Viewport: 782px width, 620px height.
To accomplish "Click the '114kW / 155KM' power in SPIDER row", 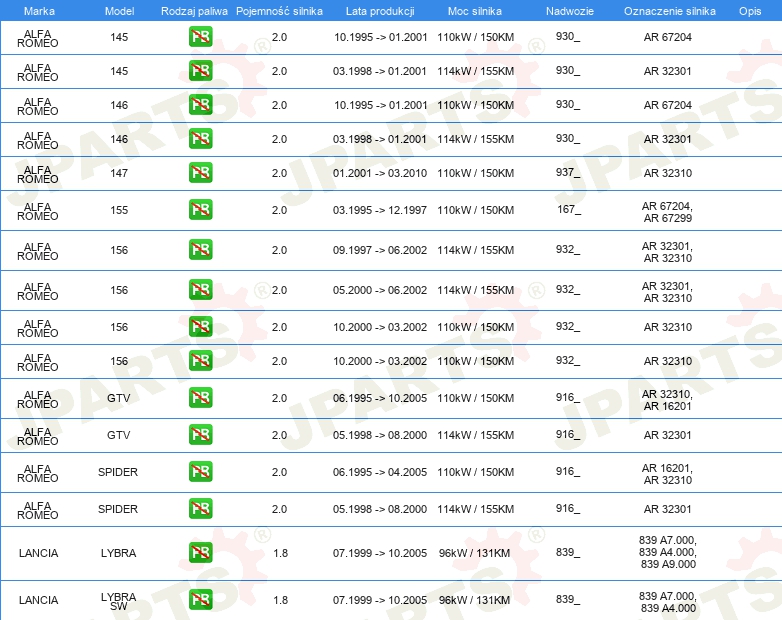I will 475,509.
